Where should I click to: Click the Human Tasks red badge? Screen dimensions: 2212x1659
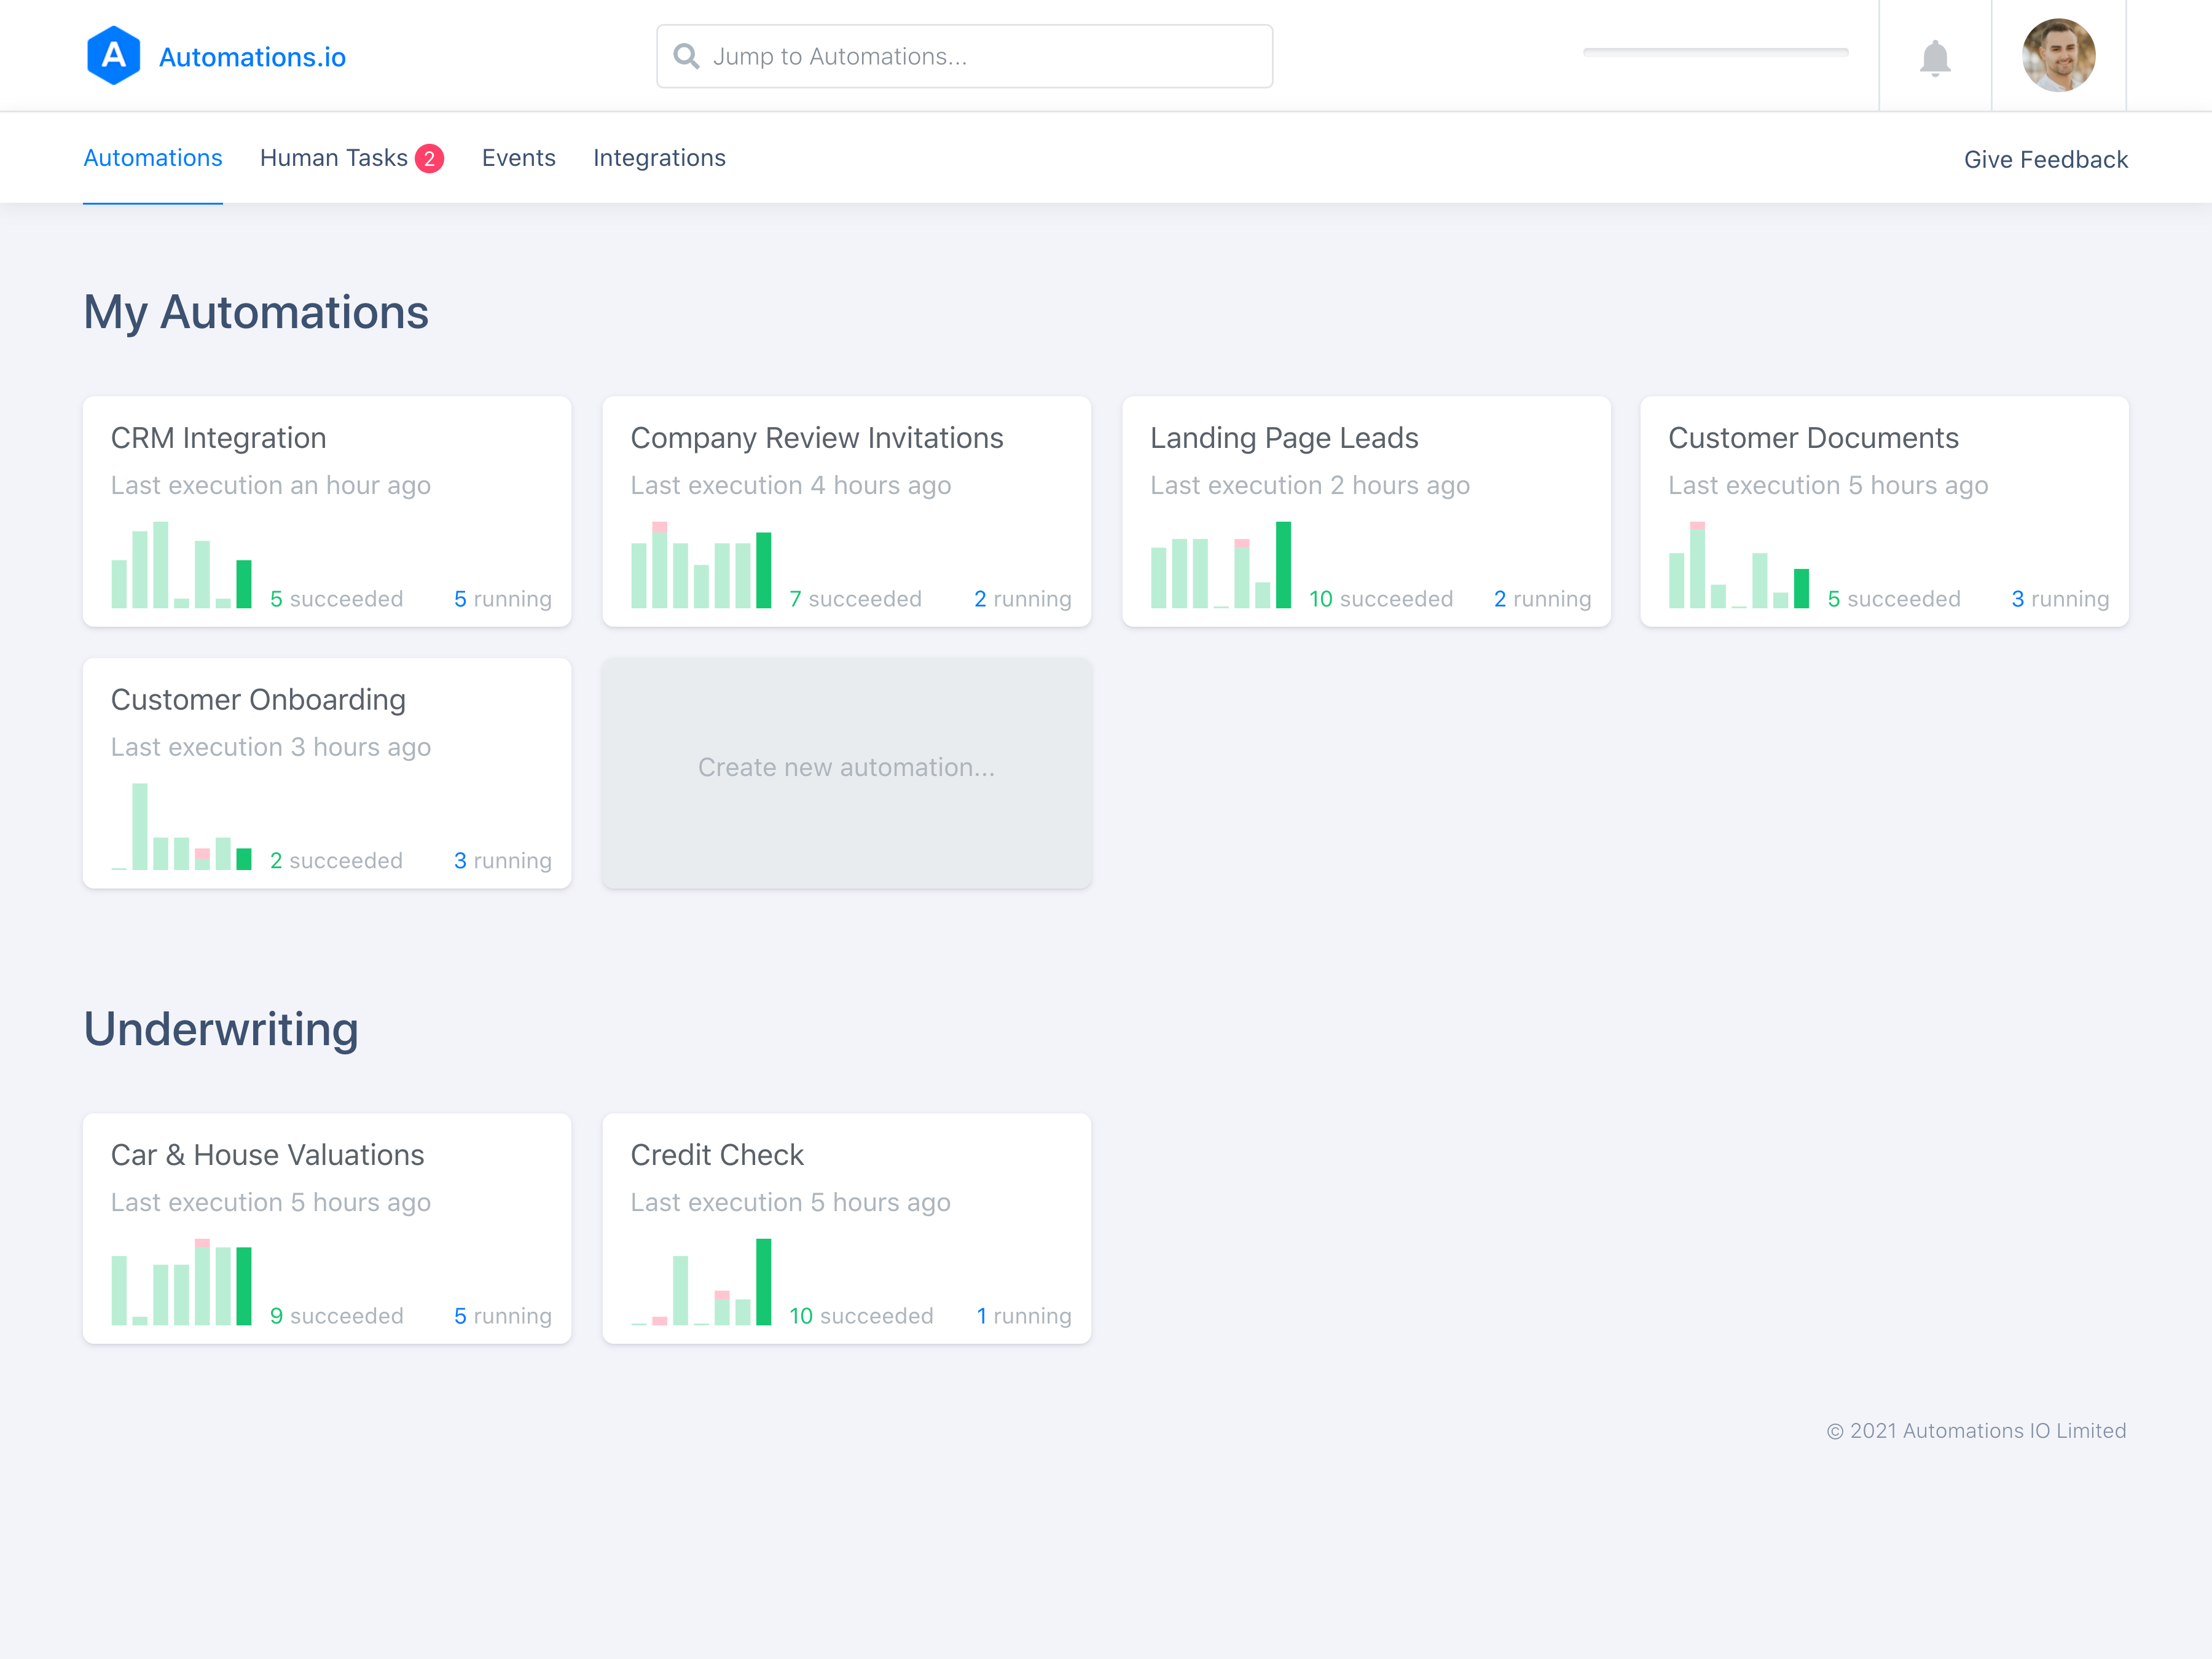[429, 159]
